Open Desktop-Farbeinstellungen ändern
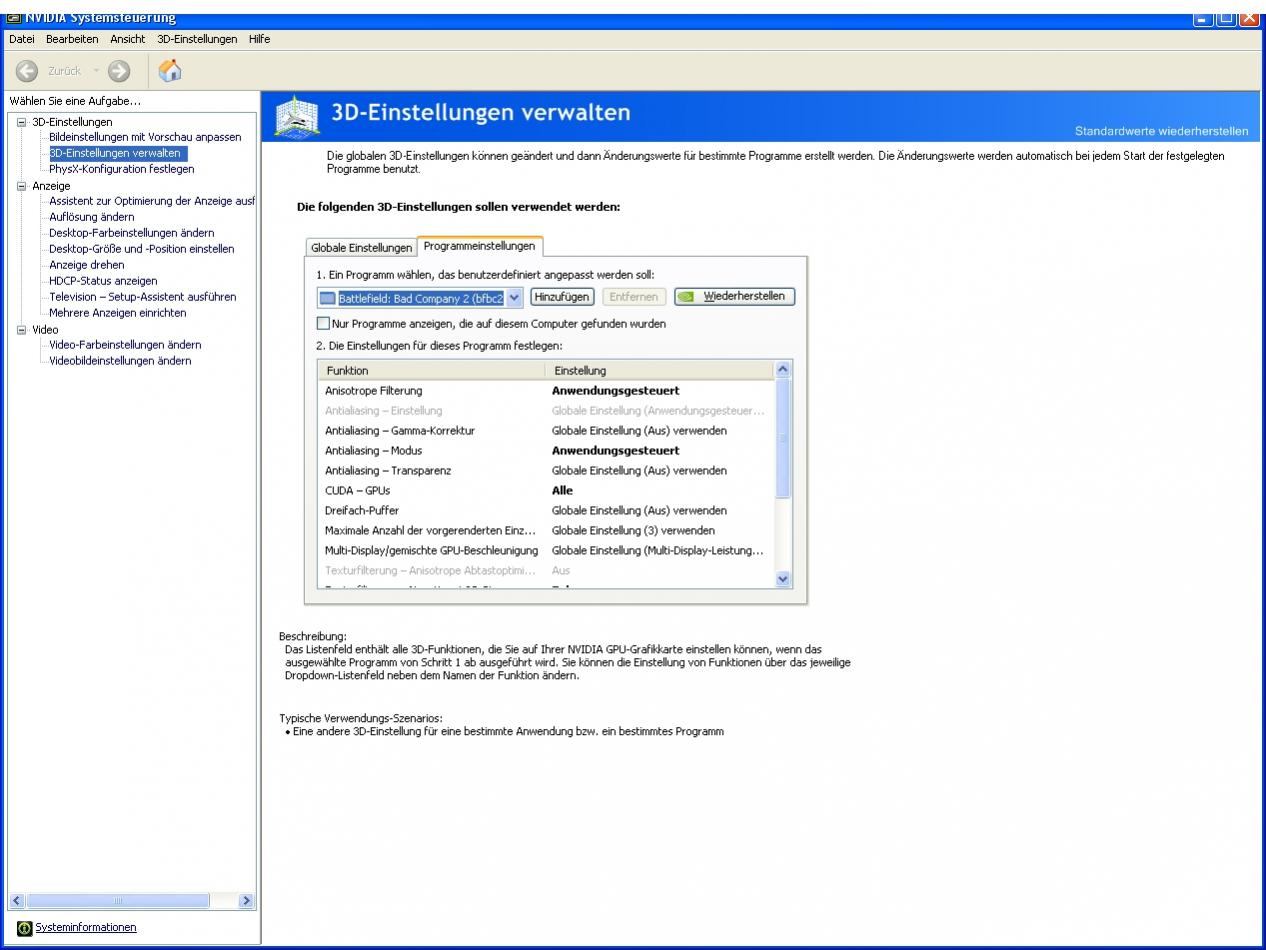1266x950 pixels. [131, 233]
